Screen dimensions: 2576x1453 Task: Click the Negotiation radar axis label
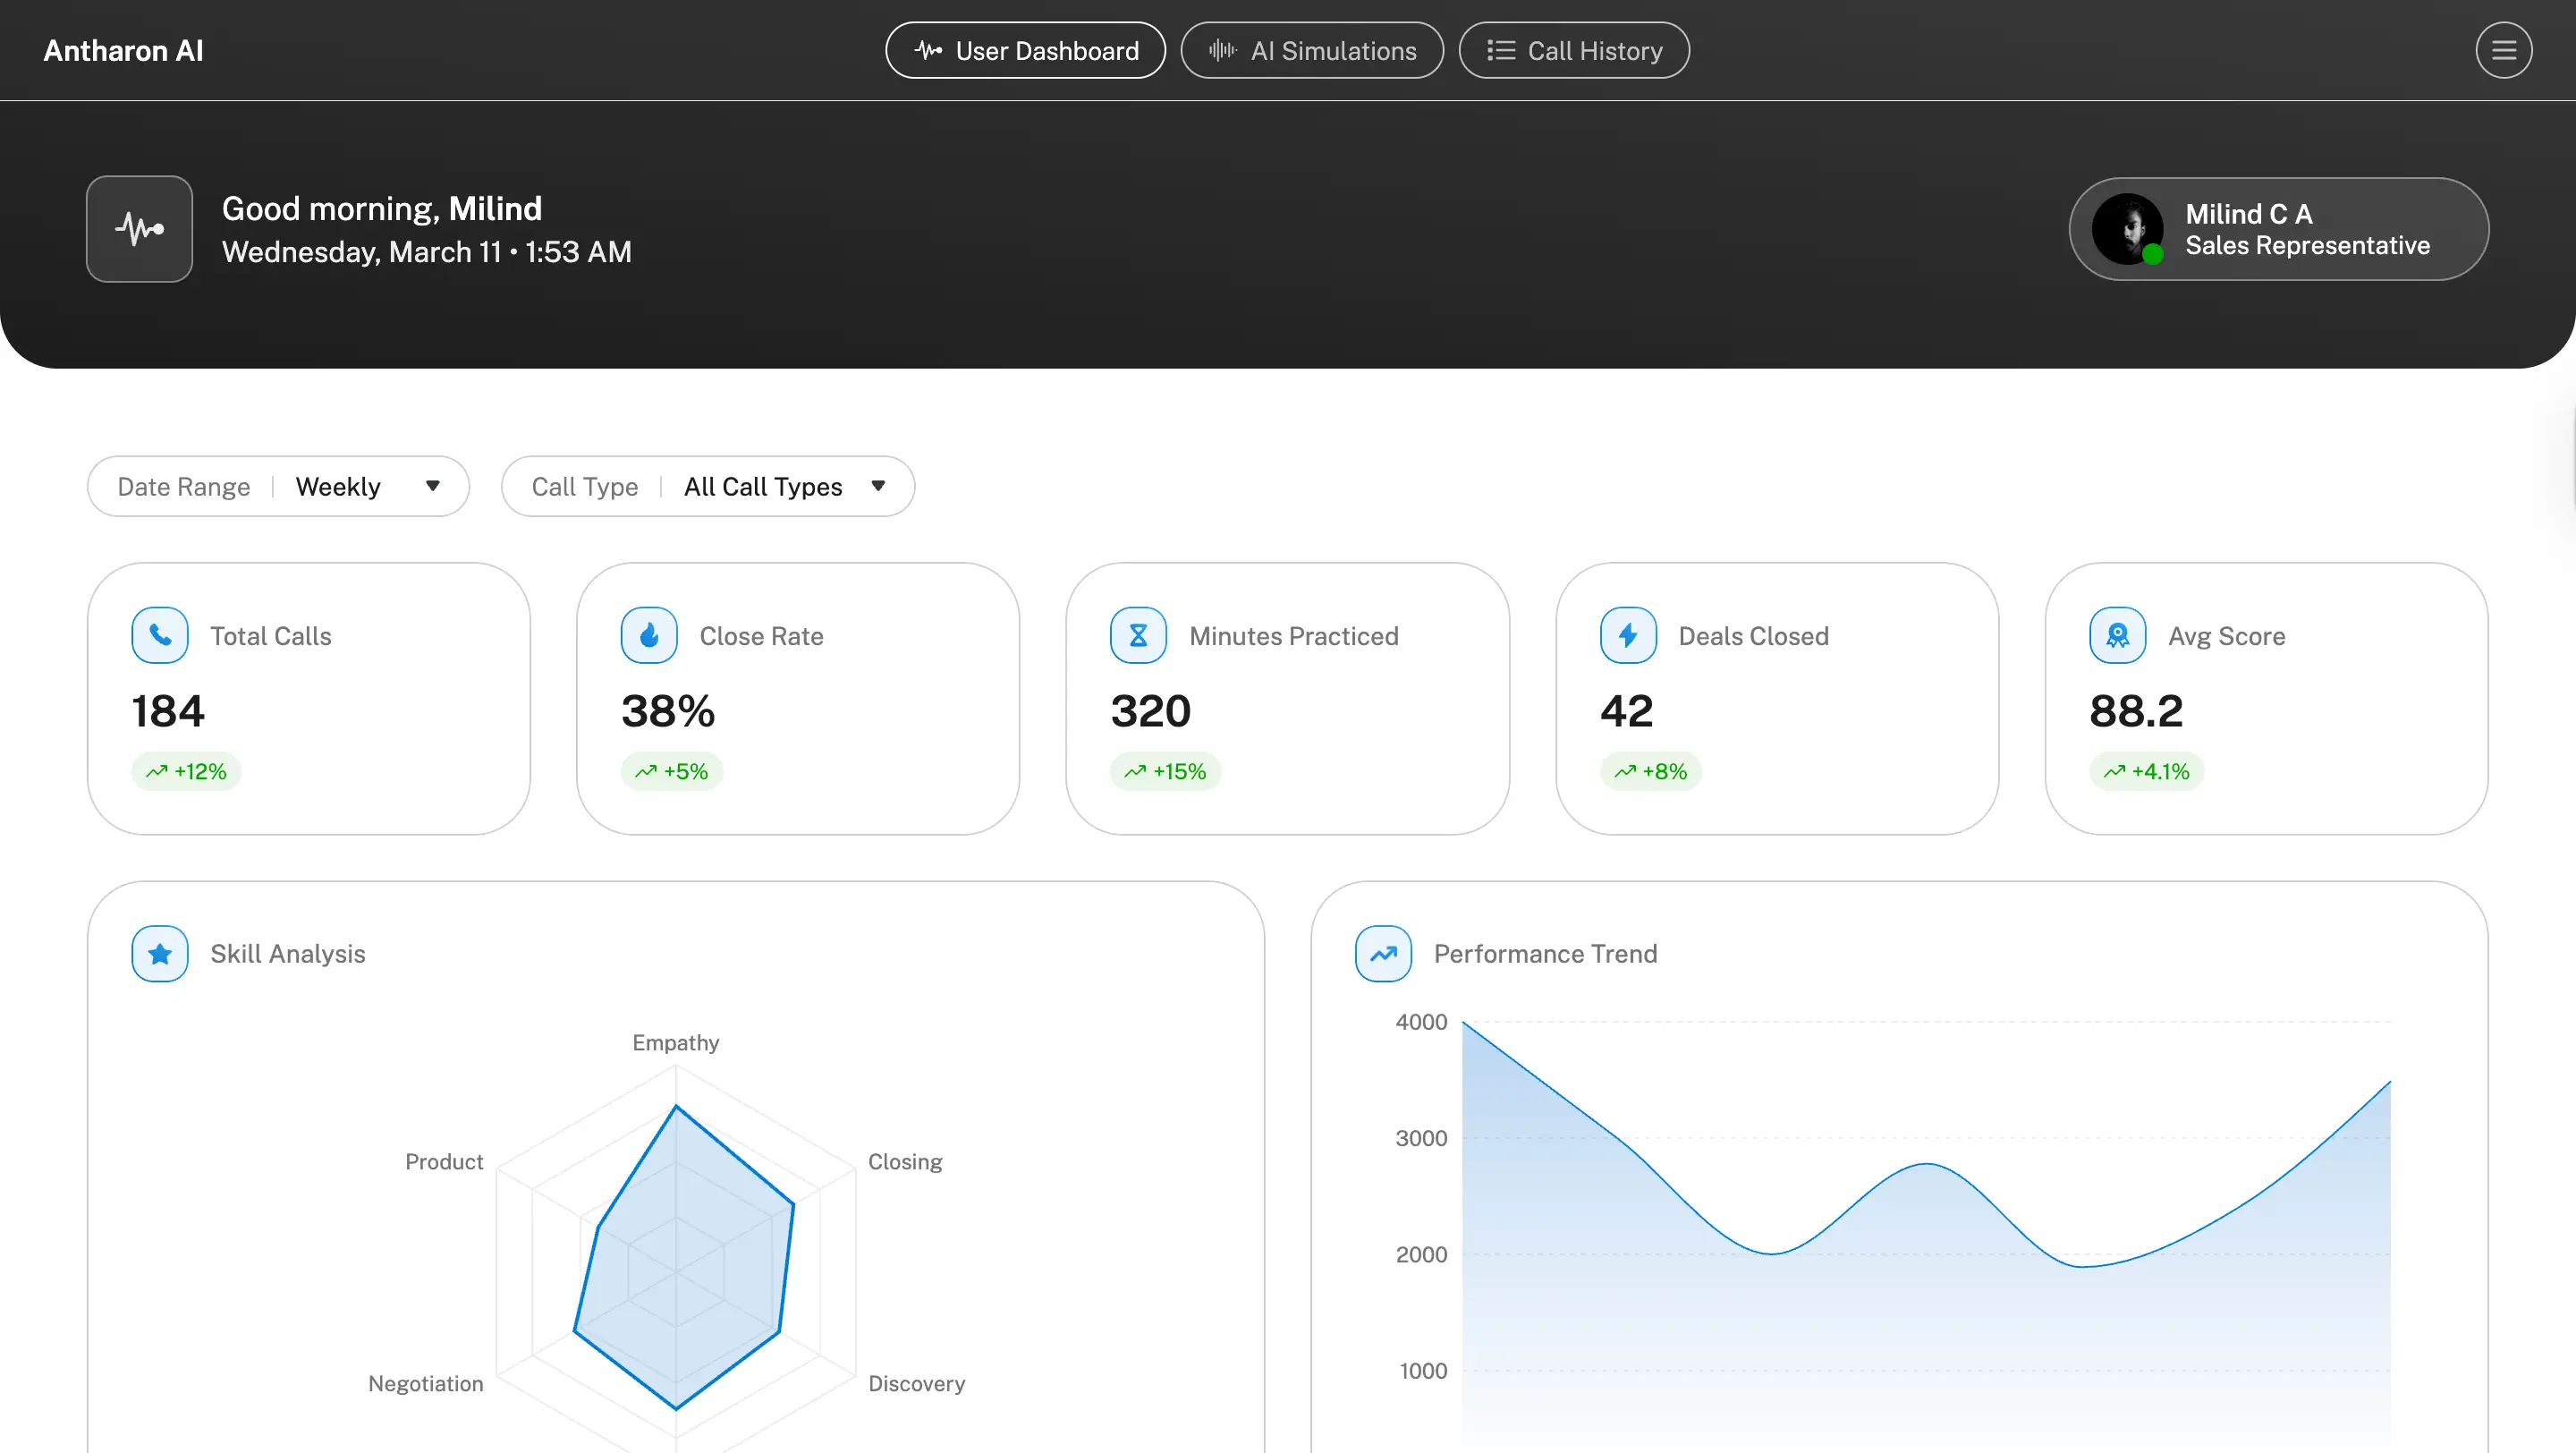coord(426,1383)
